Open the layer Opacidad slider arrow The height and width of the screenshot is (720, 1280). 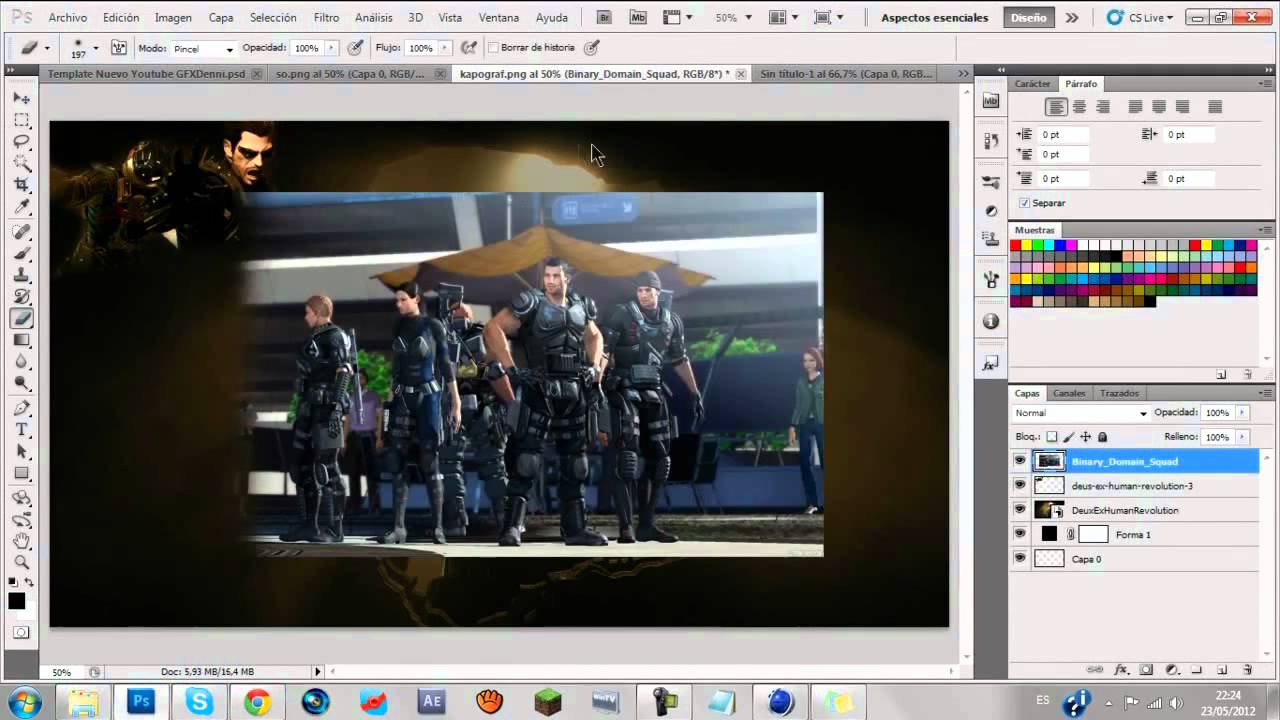pos(1242,413)
